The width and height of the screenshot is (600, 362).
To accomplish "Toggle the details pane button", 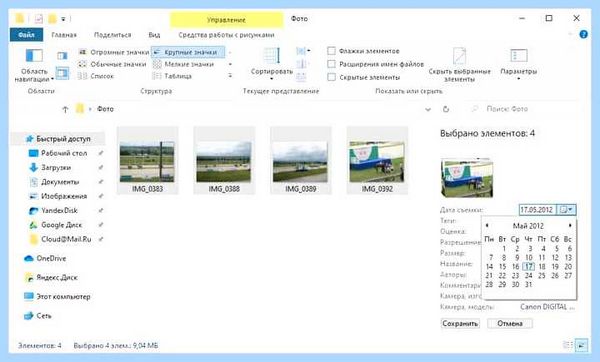I will tap(62, 73).
